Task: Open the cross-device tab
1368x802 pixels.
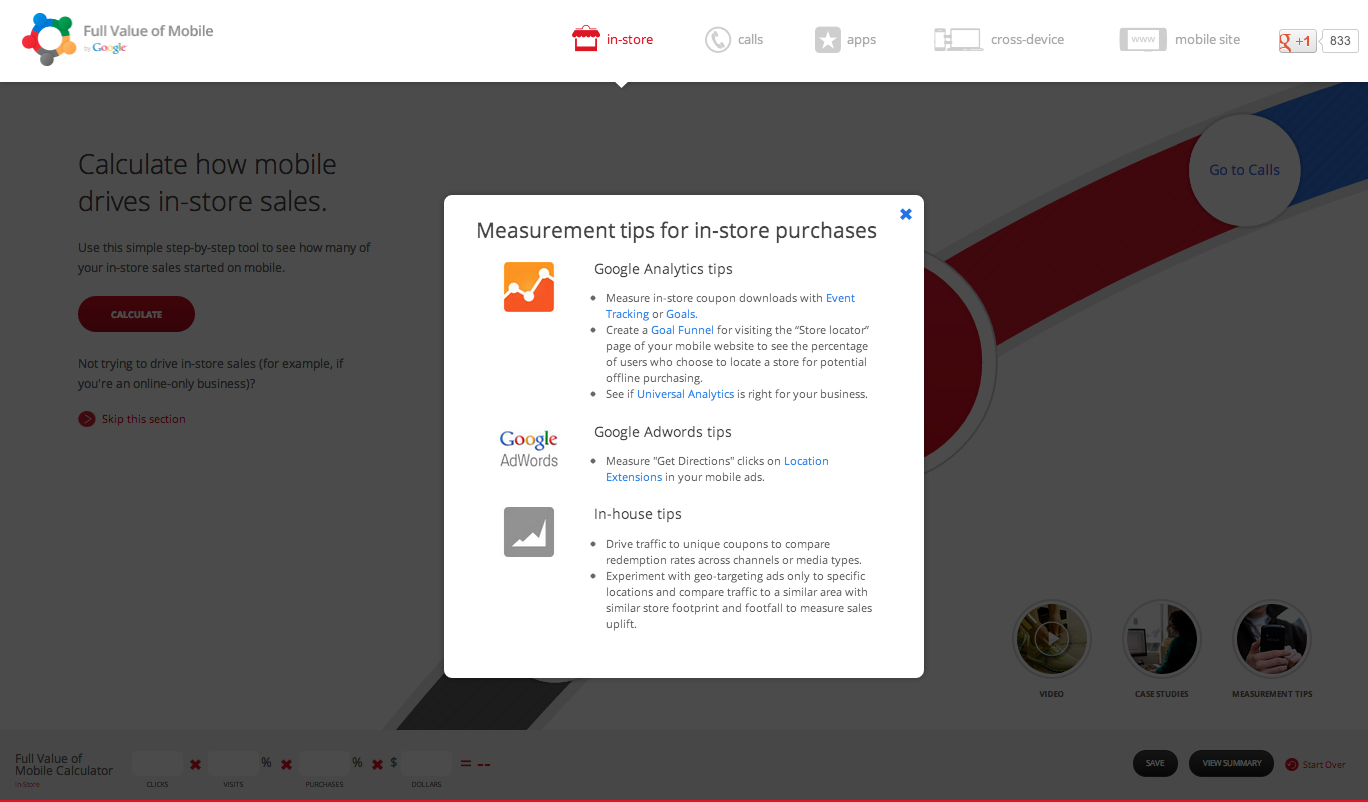Action: [x=999, y=40]
